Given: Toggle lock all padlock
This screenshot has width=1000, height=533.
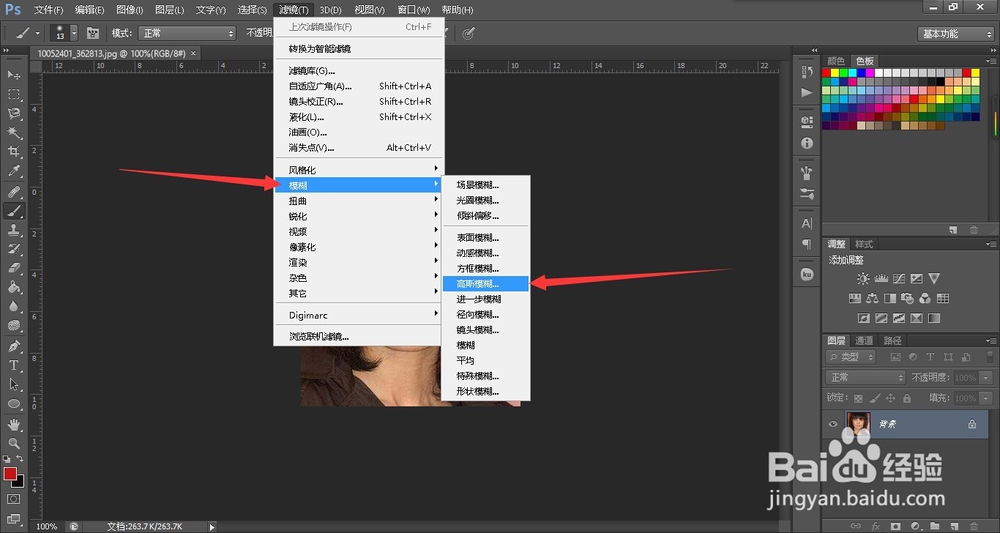Looking at the screenshot, I should coord(907,398).
